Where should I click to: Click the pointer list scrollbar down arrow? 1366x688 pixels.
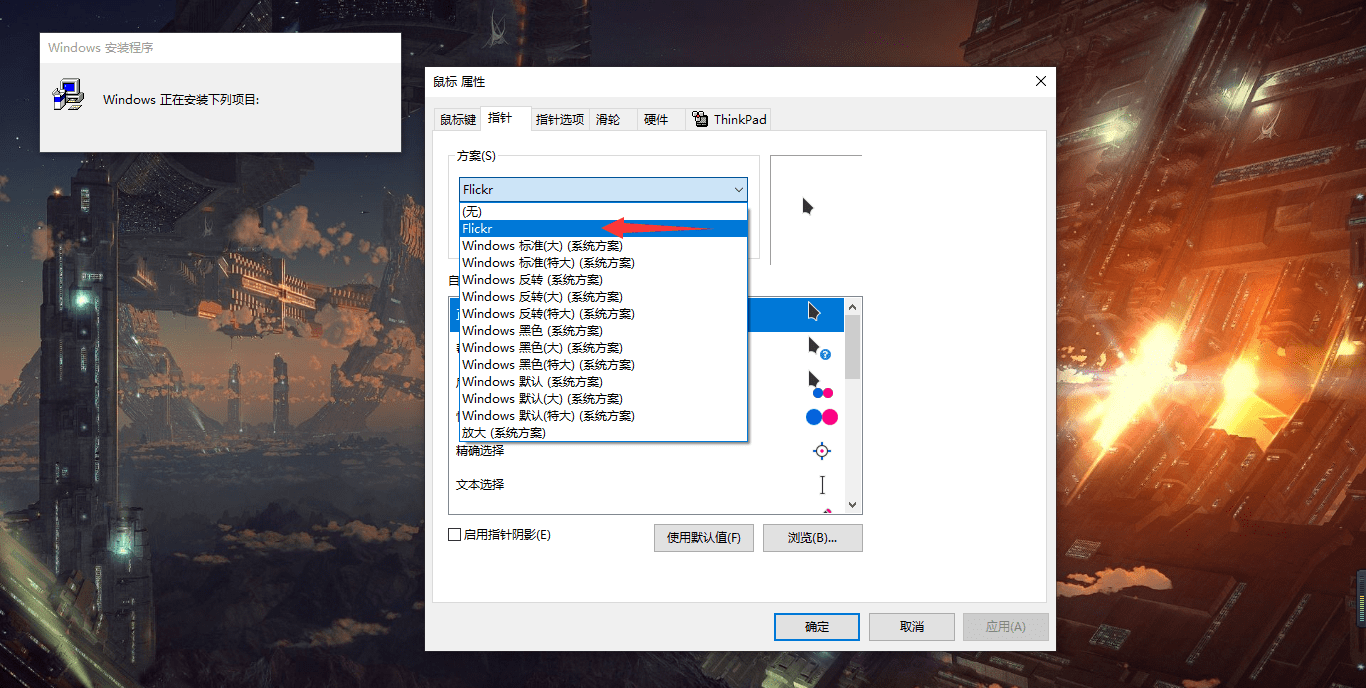click(852, 506)
